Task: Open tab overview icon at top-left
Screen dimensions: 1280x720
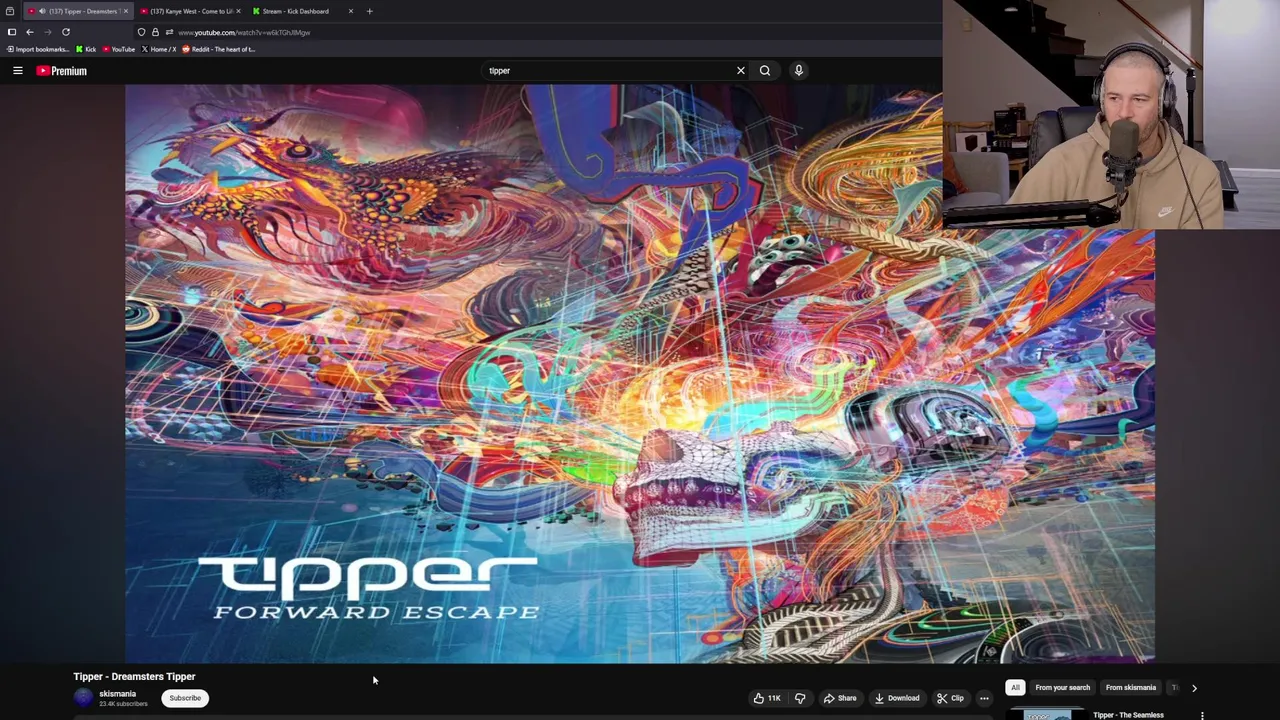Action: tap(10, 11)
